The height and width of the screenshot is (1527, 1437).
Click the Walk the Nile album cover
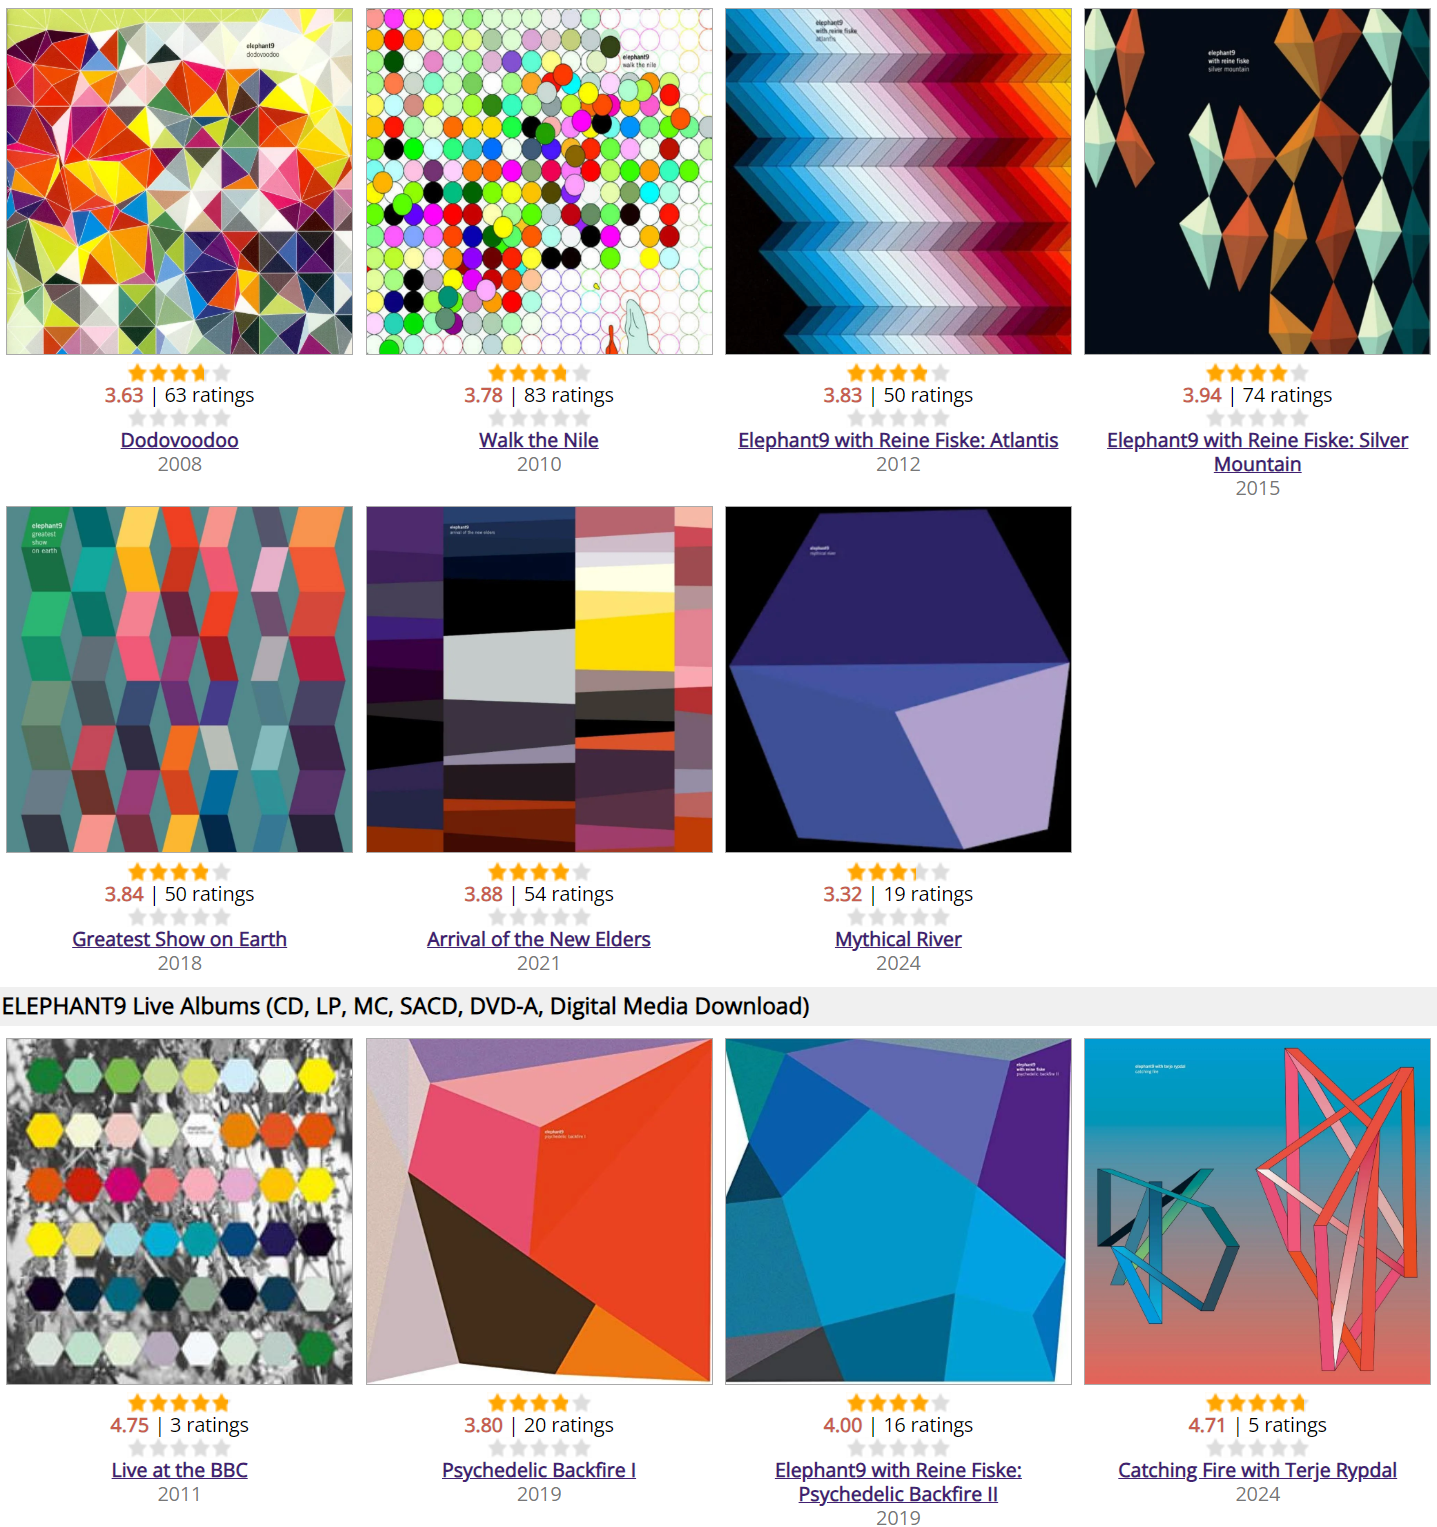[x=539, y=181]
